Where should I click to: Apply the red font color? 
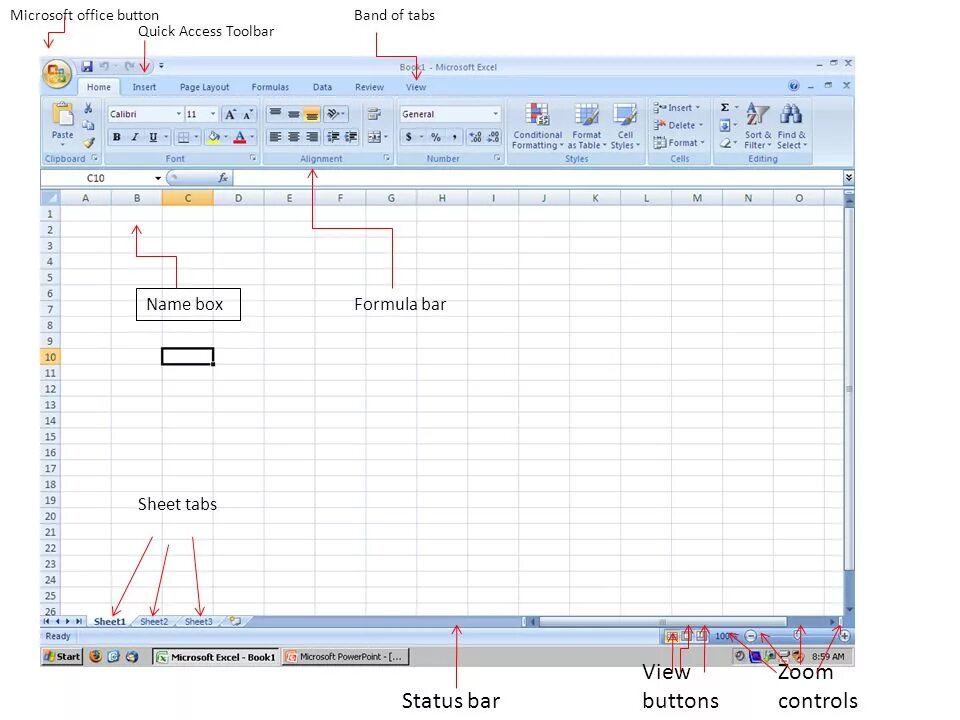[x=240, y=137]
